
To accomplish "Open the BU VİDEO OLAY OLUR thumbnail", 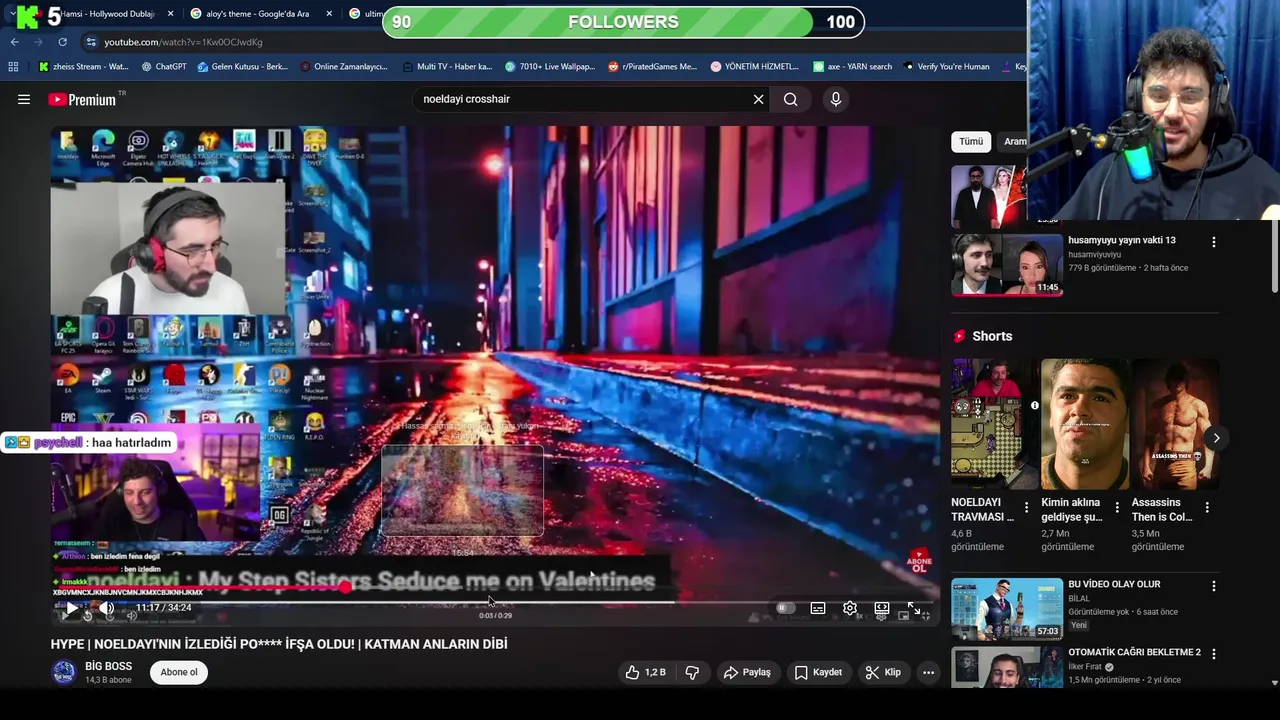I will click(1007, 608).
